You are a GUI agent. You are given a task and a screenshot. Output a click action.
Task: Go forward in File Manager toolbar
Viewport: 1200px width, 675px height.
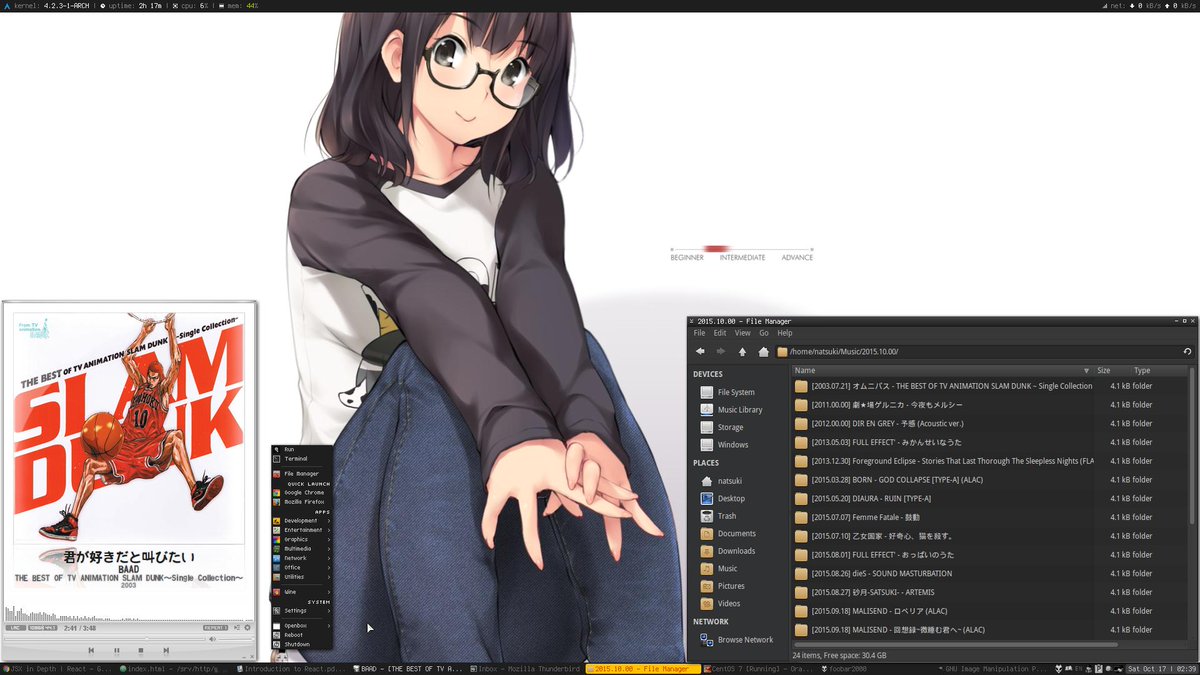(x=721, y=352)
